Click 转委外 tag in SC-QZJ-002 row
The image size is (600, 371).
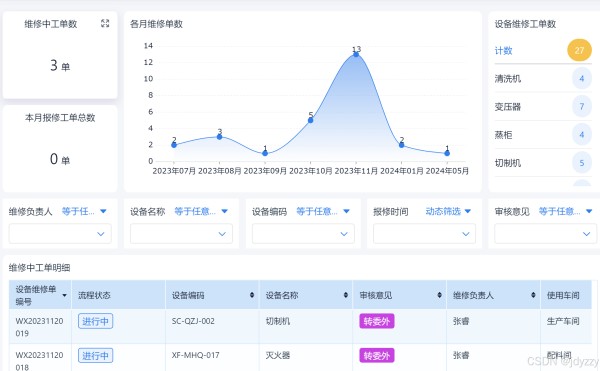pyautogui.click(x=377, y=321)
